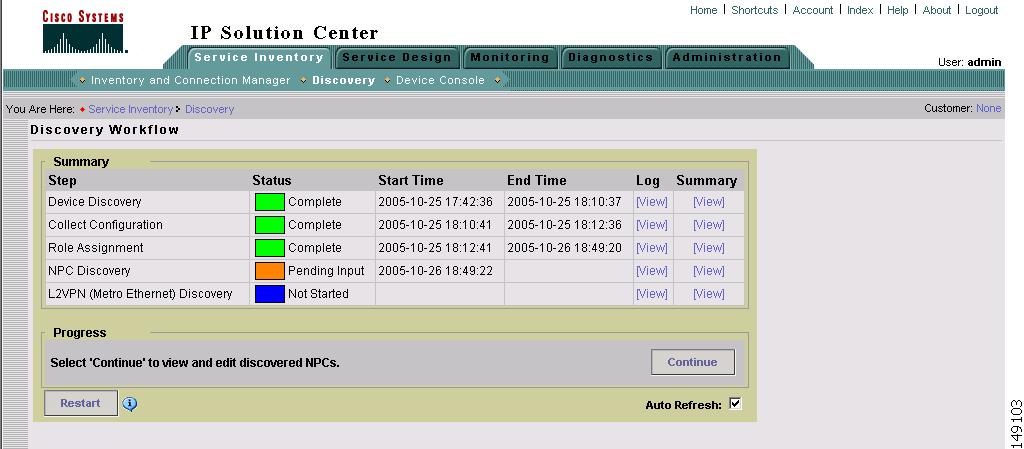Click the blue Not Started status swatch
The height and width of the screenshot is (449, 1024).
(270, 294)
